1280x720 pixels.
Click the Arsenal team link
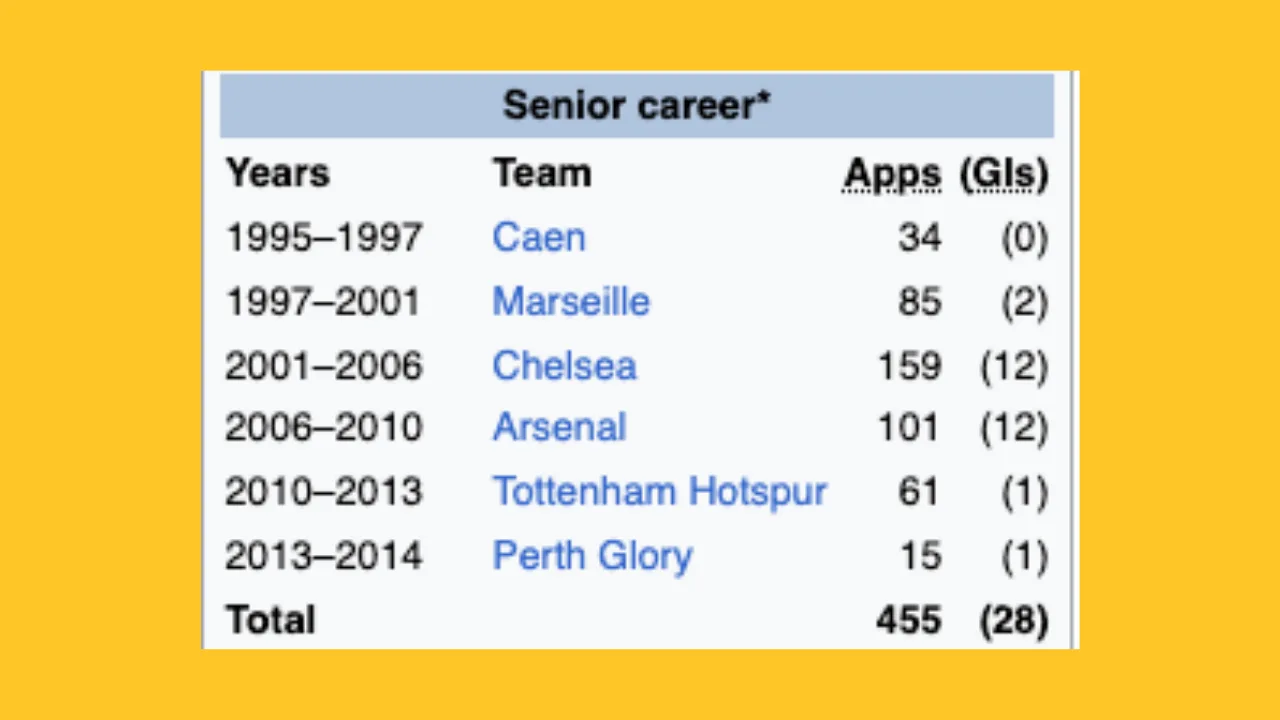coord(559,428)
